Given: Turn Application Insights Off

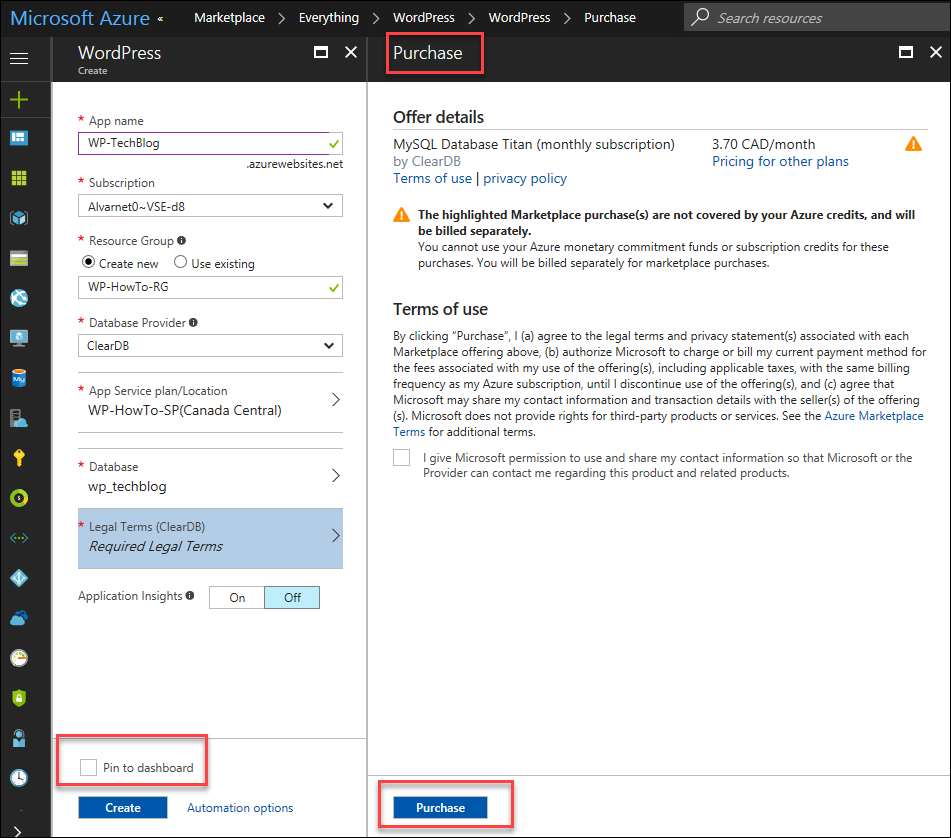Looking at the screenshot, I should pos(292,598).
